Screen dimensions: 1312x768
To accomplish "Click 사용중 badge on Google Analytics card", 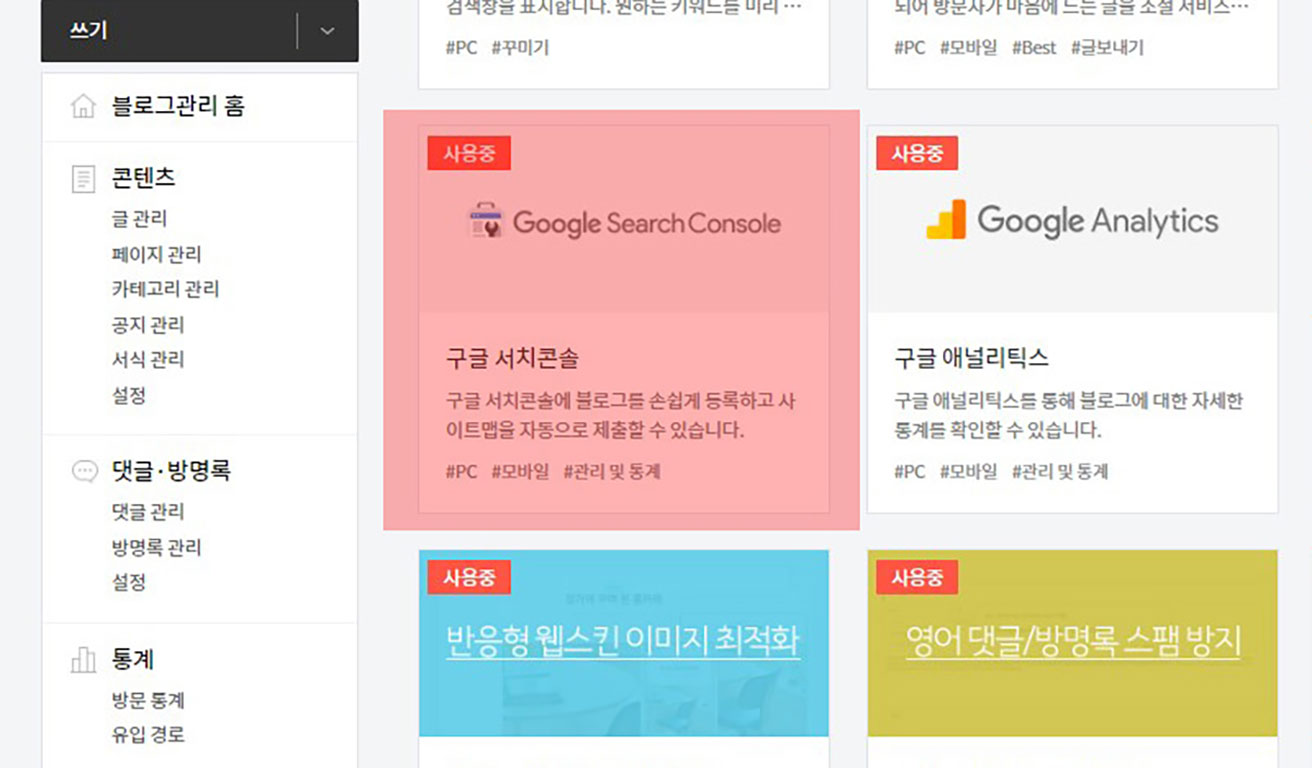I will pyautogui.click(x=917, y=153).
